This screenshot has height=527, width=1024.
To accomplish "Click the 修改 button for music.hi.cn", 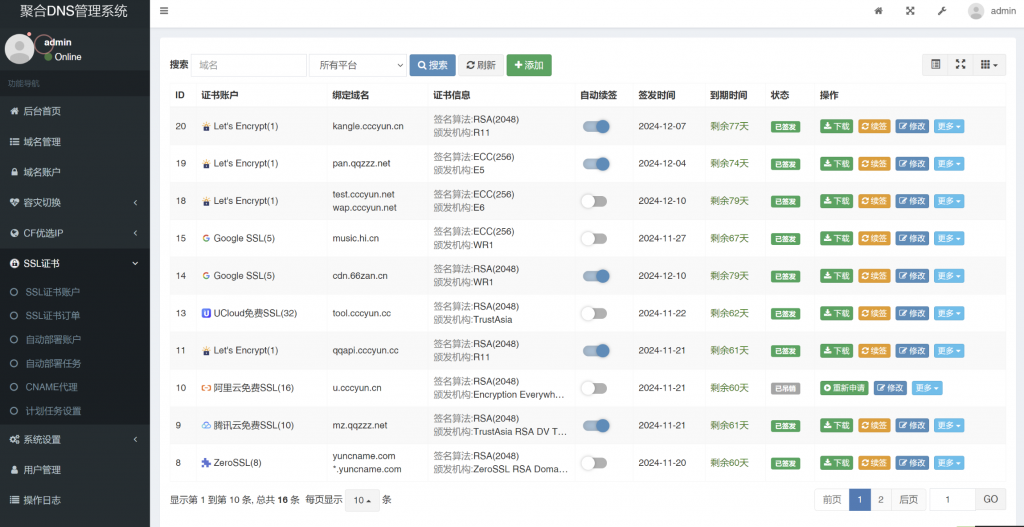I will 912,238.
